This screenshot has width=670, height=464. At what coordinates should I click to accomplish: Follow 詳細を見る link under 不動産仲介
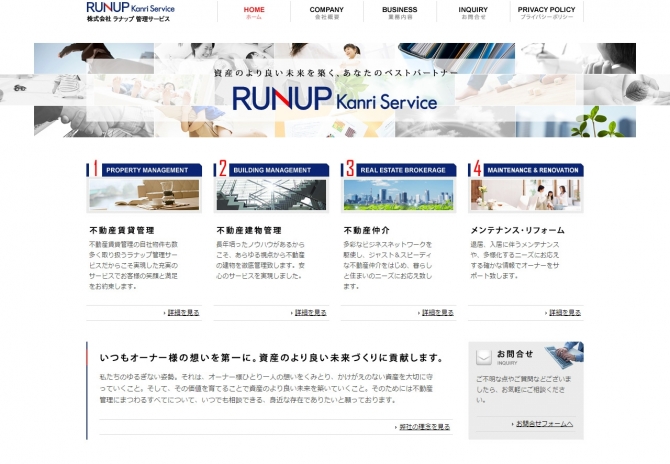coord(438,313)
